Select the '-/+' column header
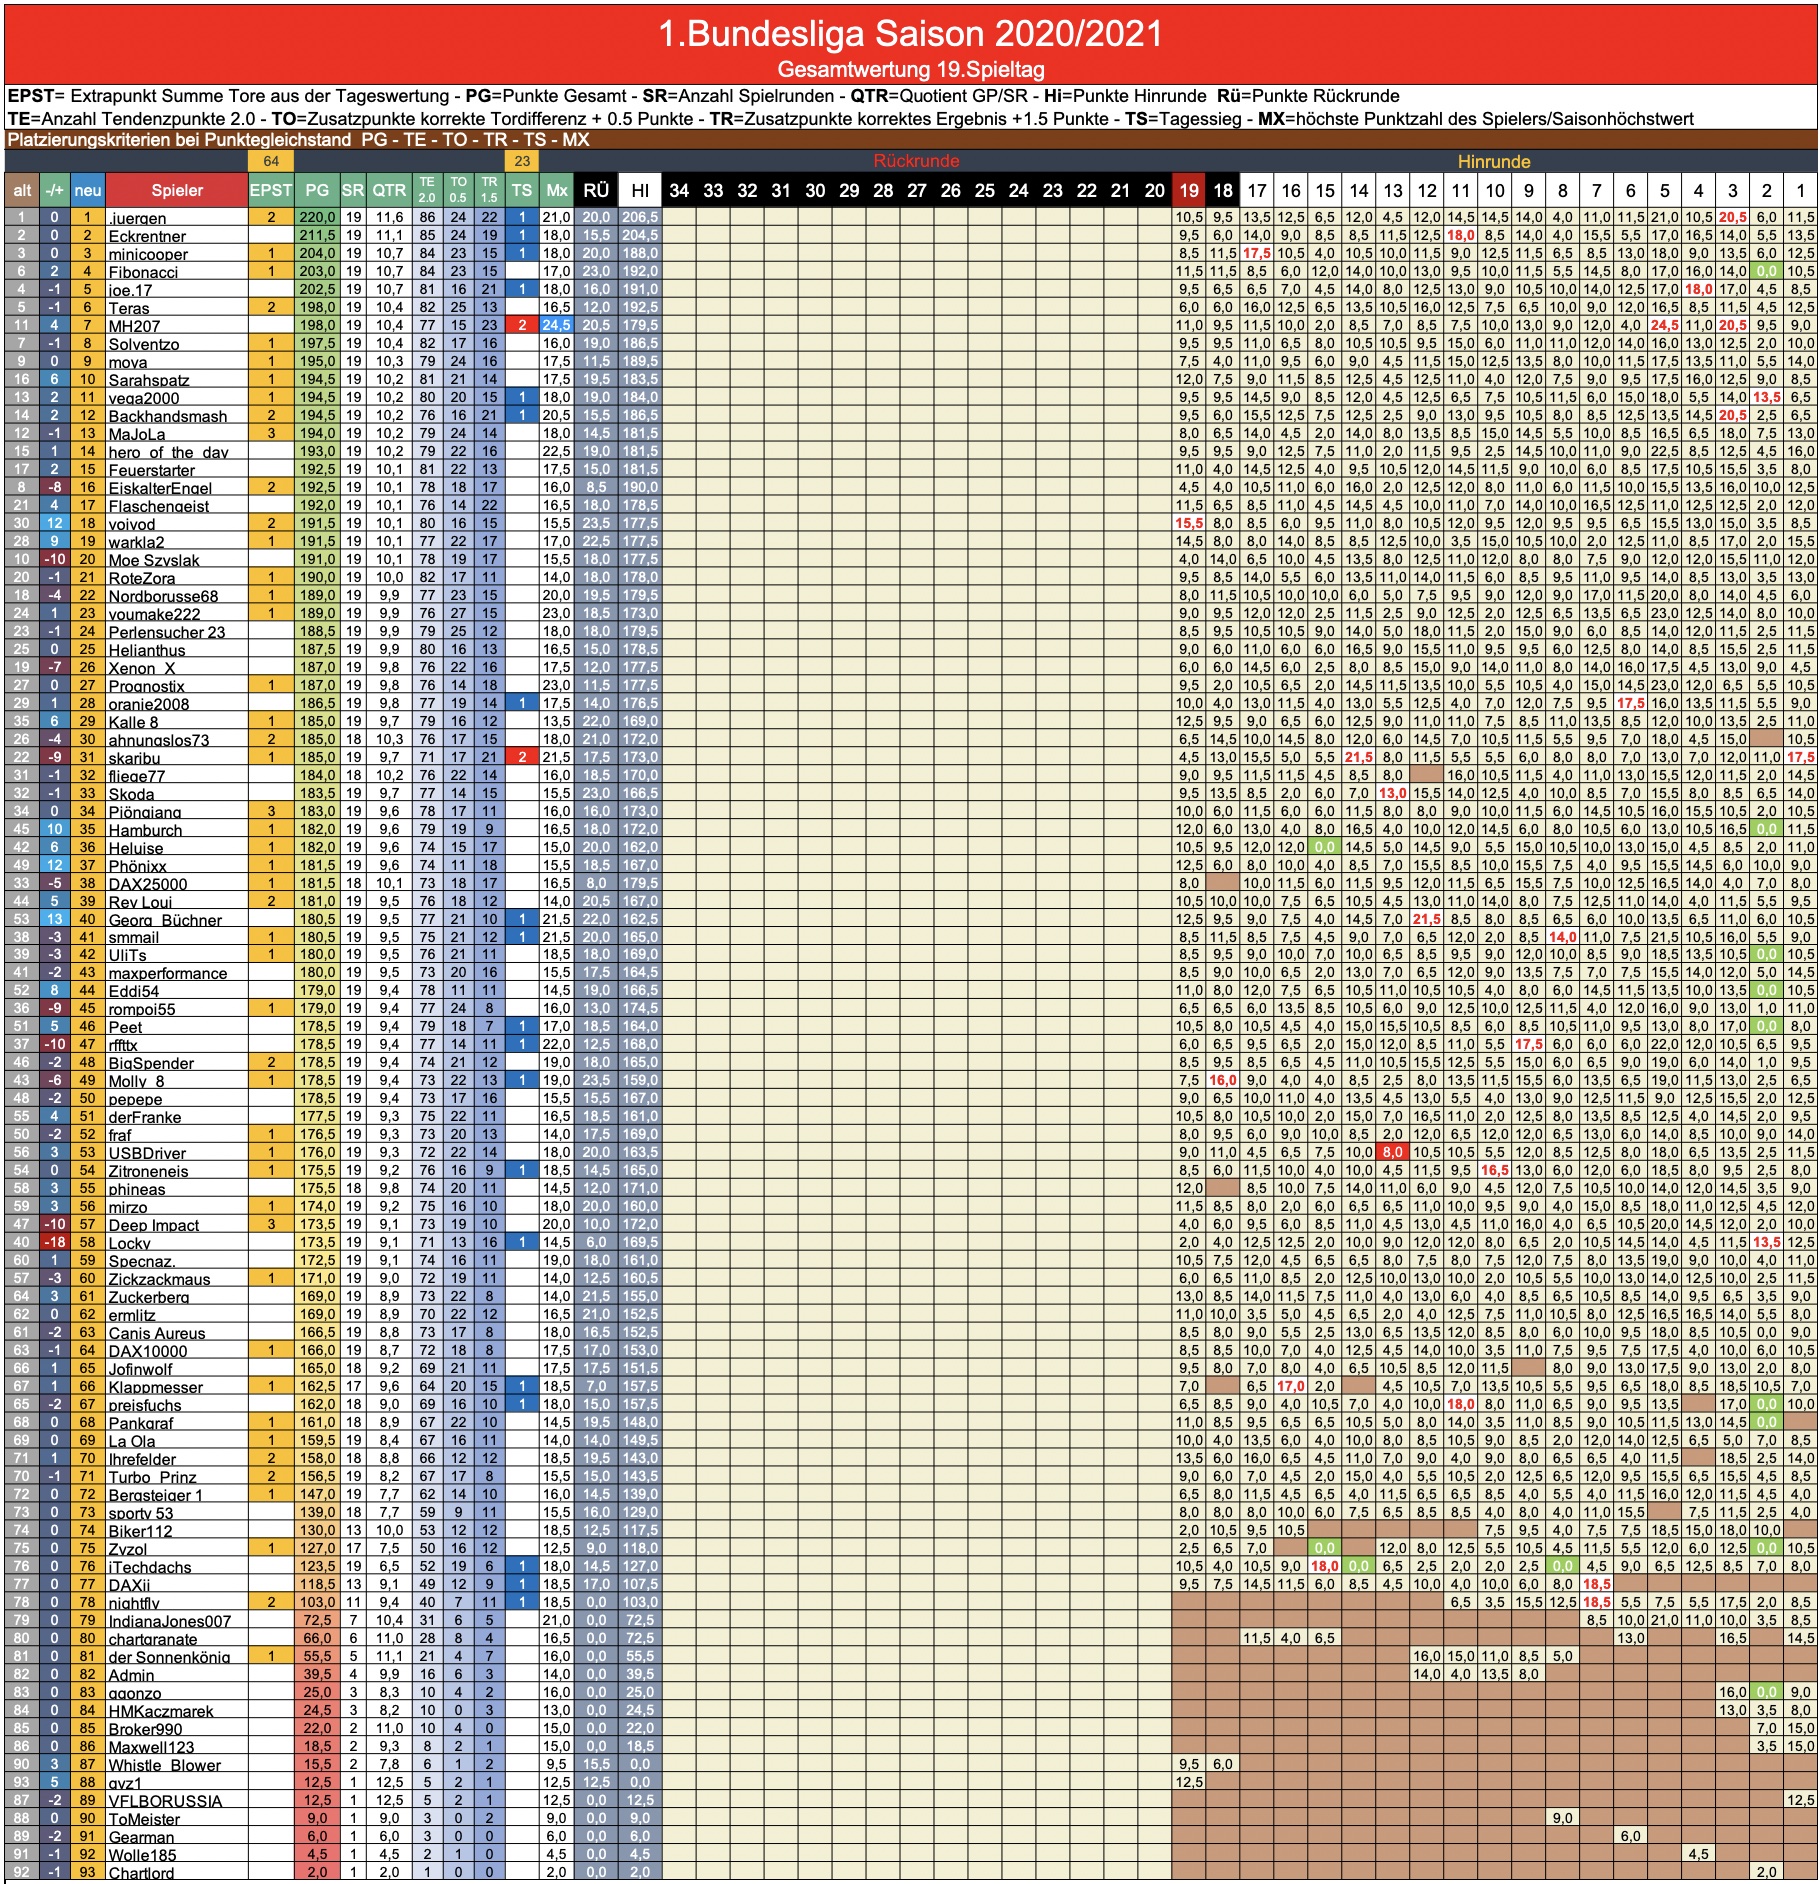Viewport: 1820px width, 1884px height. click(55, 190)
